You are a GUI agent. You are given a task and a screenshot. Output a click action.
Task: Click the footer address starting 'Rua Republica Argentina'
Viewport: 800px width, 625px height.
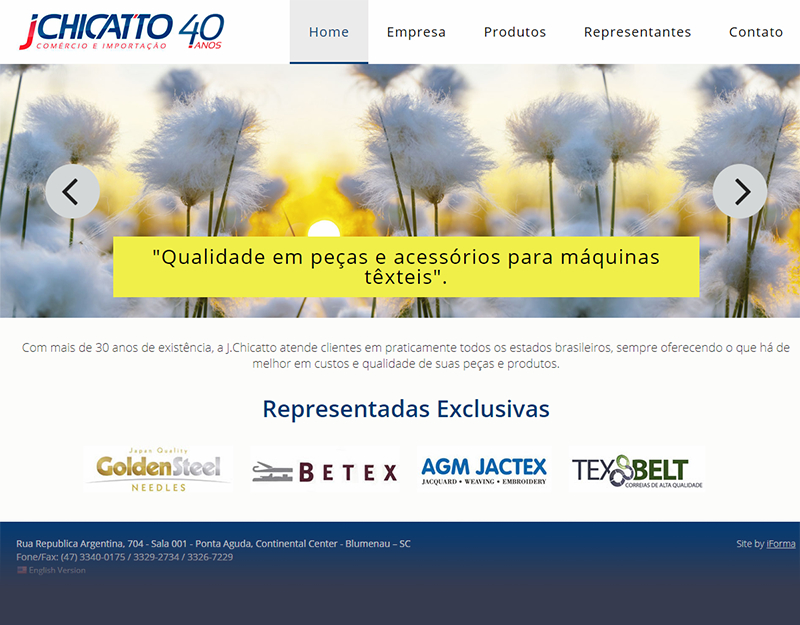[x=213, y=544]
